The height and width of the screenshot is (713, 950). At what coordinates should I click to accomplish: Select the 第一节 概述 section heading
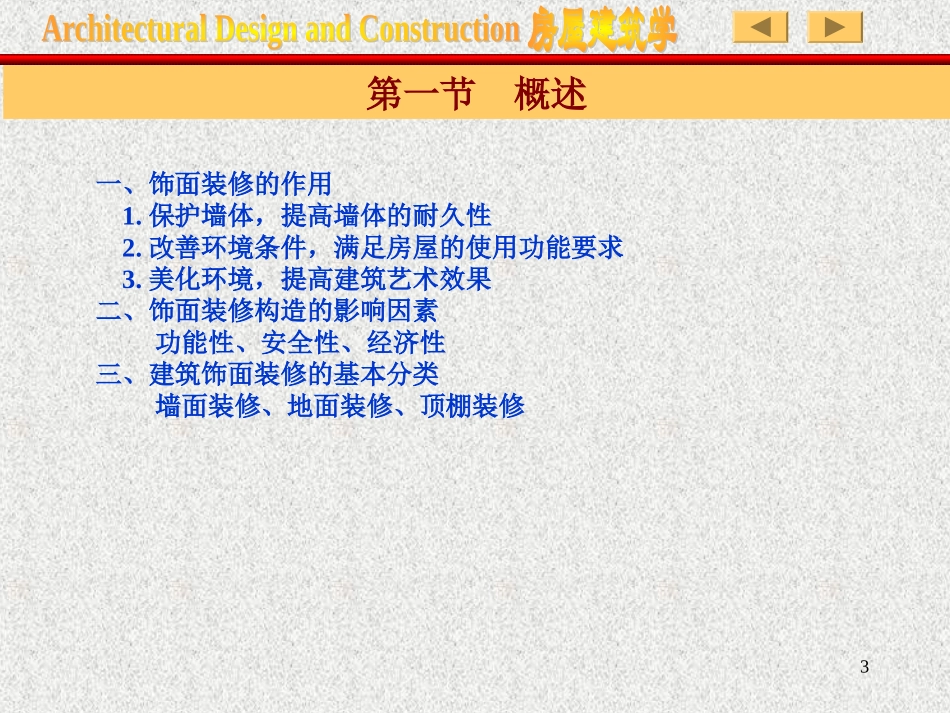coord(476,94)
